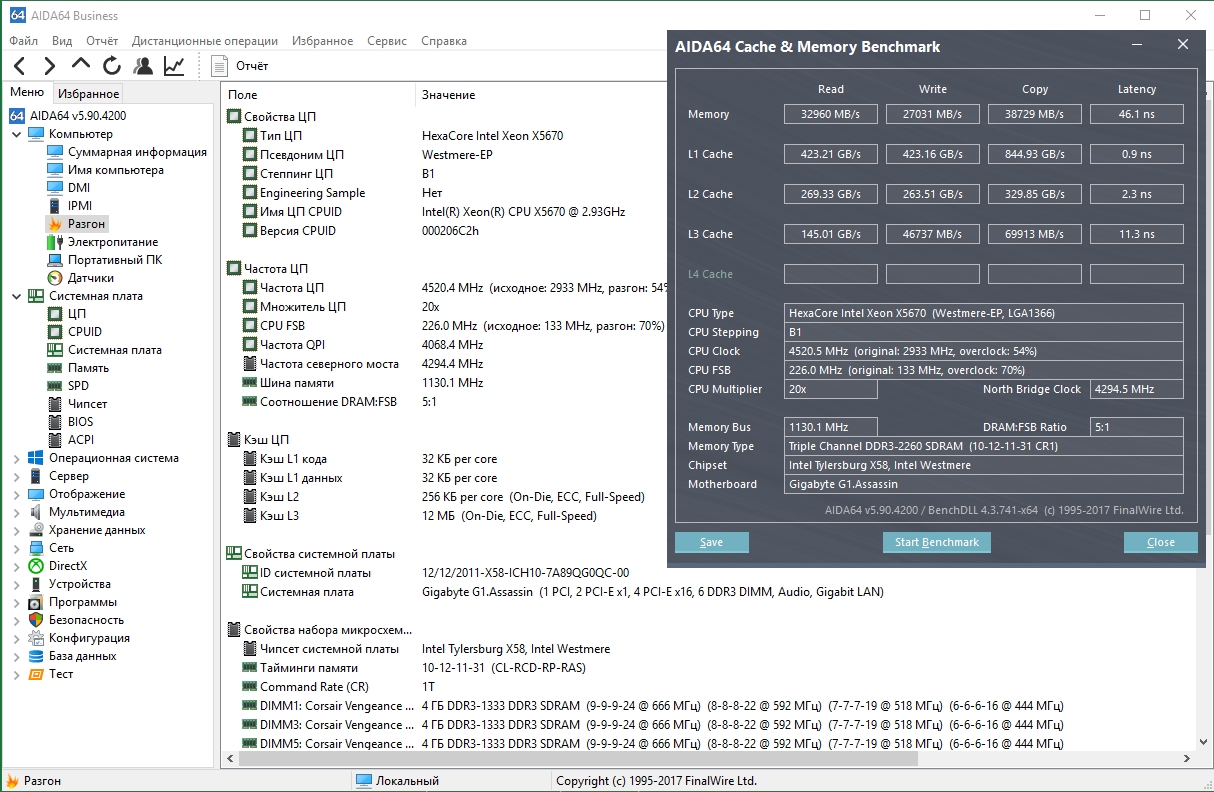Open Датчики sensors item
The width and height of the screenshot is (1214, 792).
tap(91, 278)
